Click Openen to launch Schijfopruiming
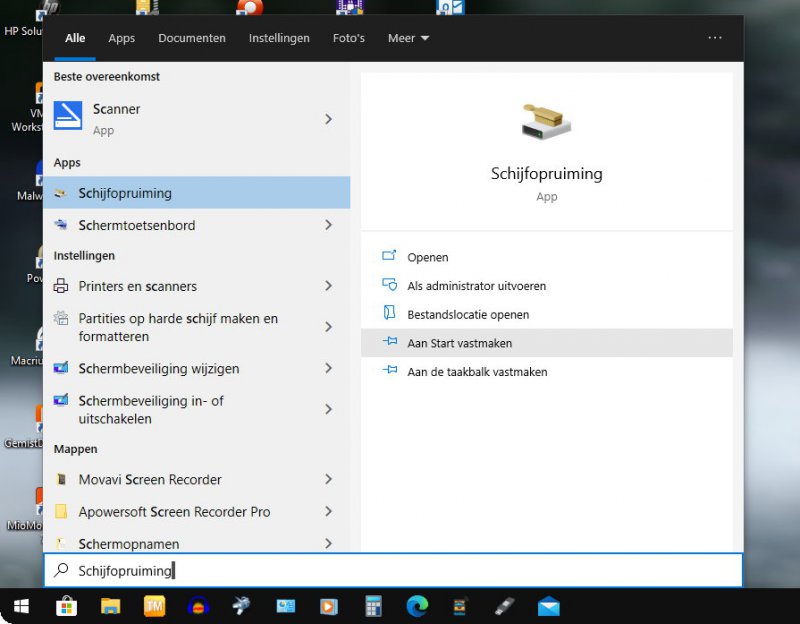Screen dimensions: 800x624 tap(427, 257)
